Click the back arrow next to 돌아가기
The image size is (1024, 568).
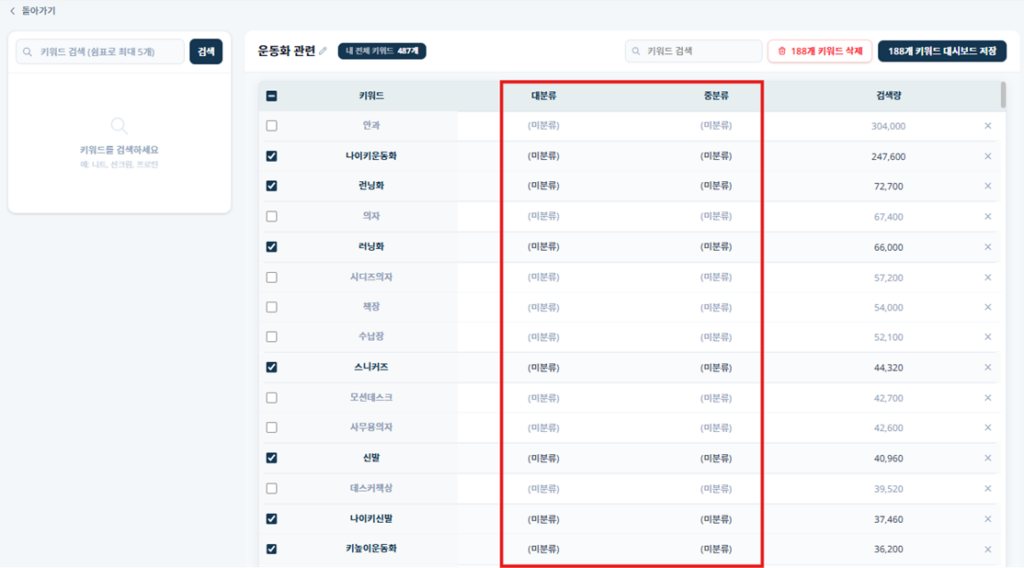(x=12, y=11)
